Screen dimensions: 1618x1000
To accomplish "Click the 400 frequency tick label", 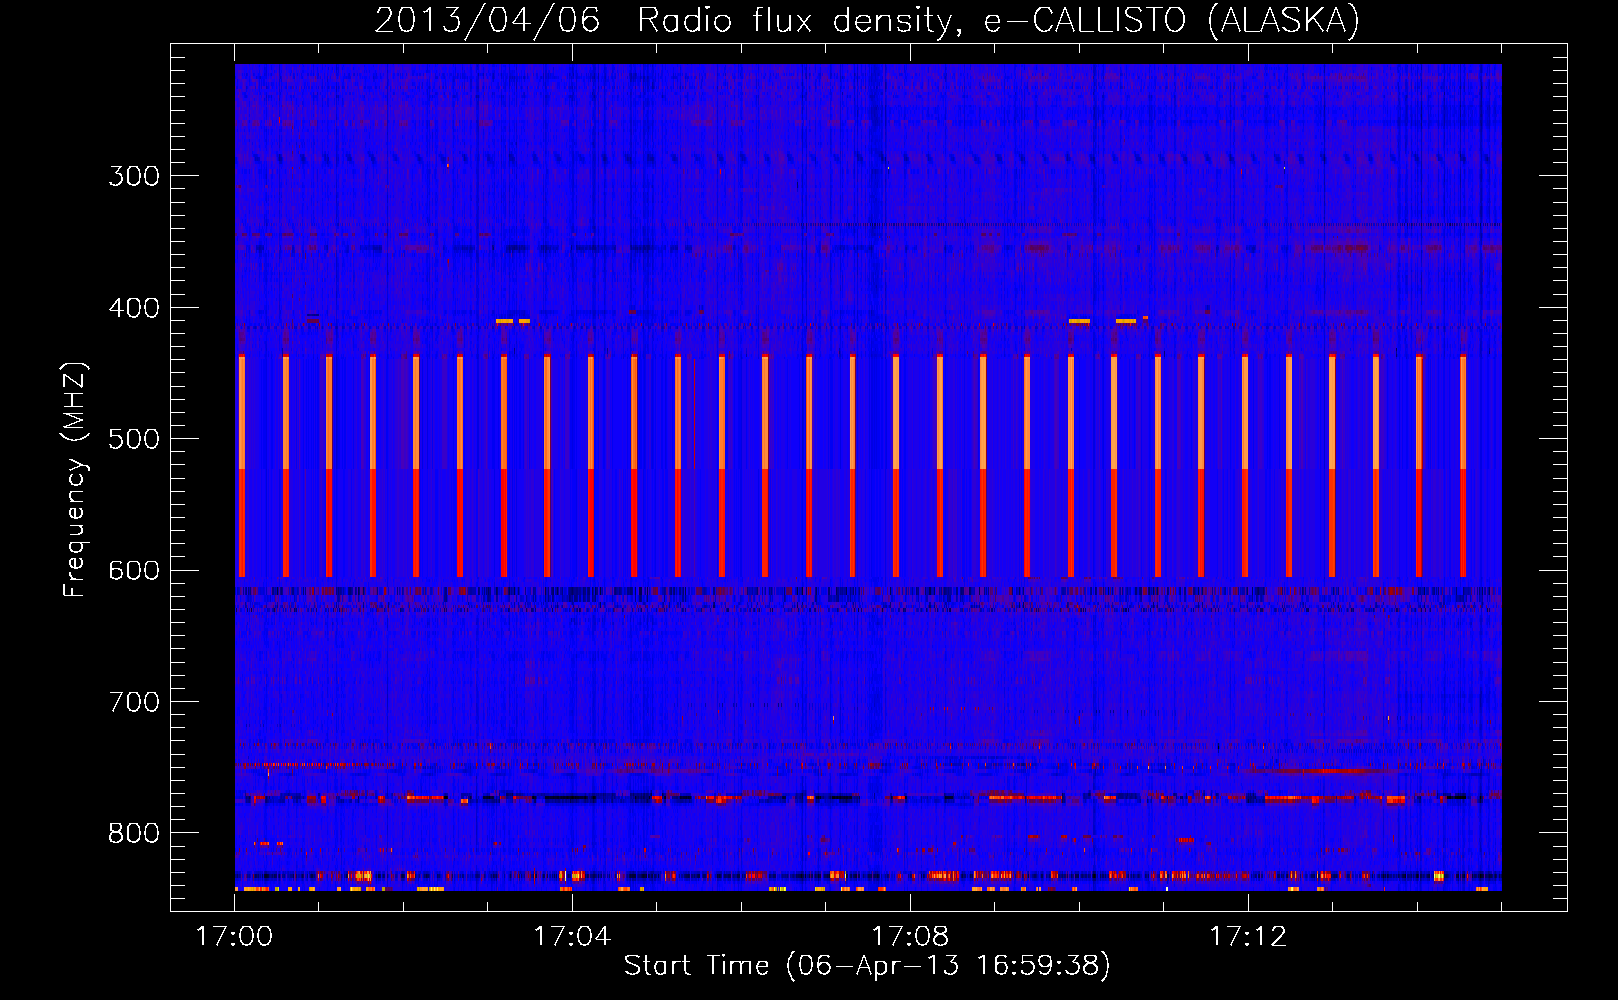I will pos(134,308).
